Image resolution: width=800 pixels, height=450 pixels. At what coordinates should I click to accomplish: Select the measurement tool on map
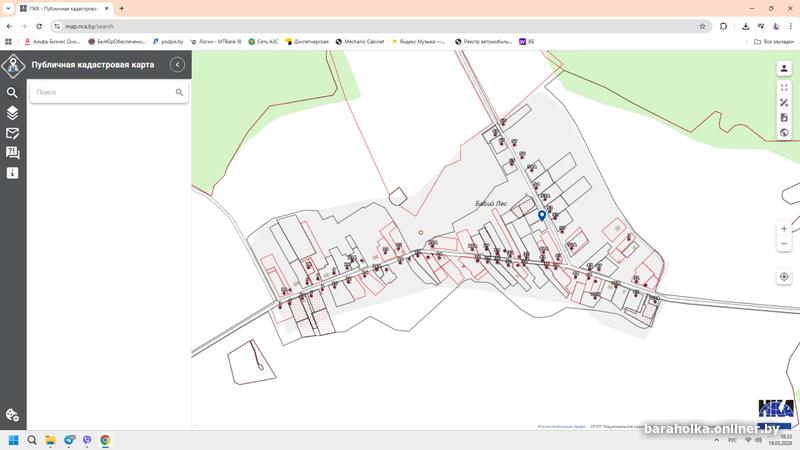784,103
